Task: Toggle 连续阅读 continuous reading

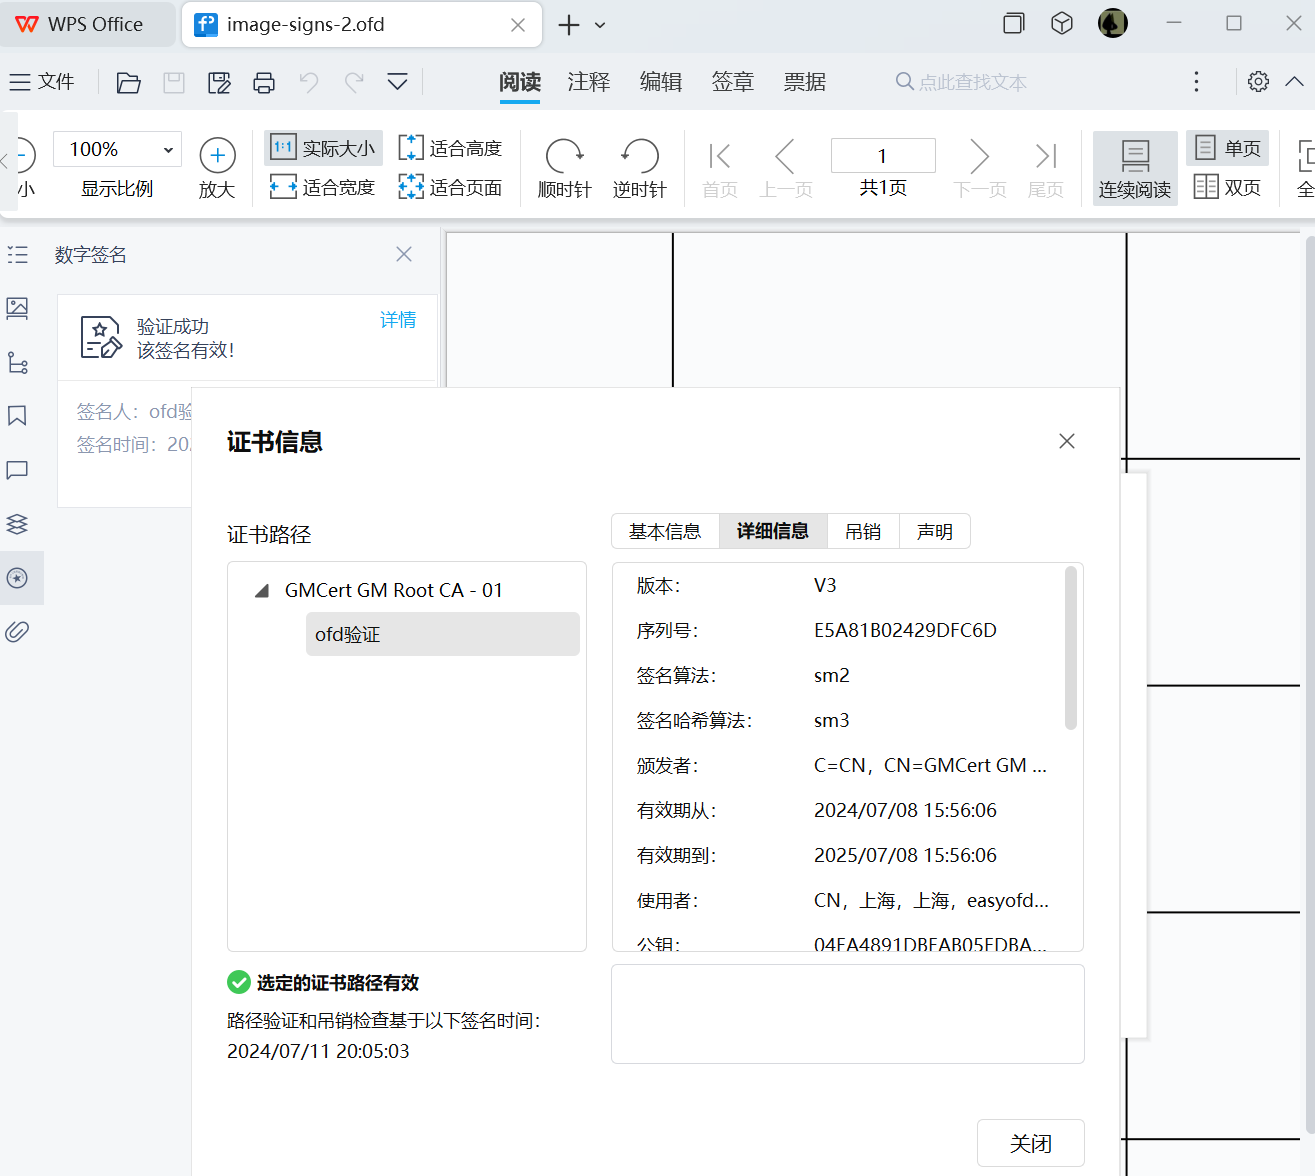Action: coord(1135,168)
